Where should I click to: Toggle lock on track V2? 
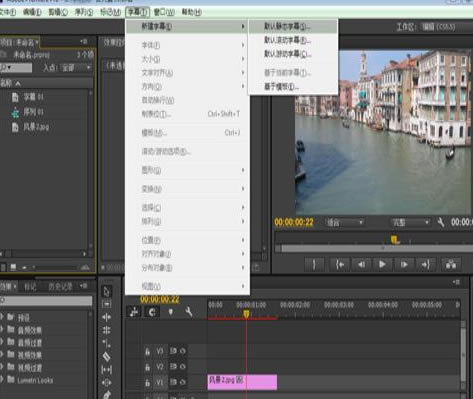point(147,367)
